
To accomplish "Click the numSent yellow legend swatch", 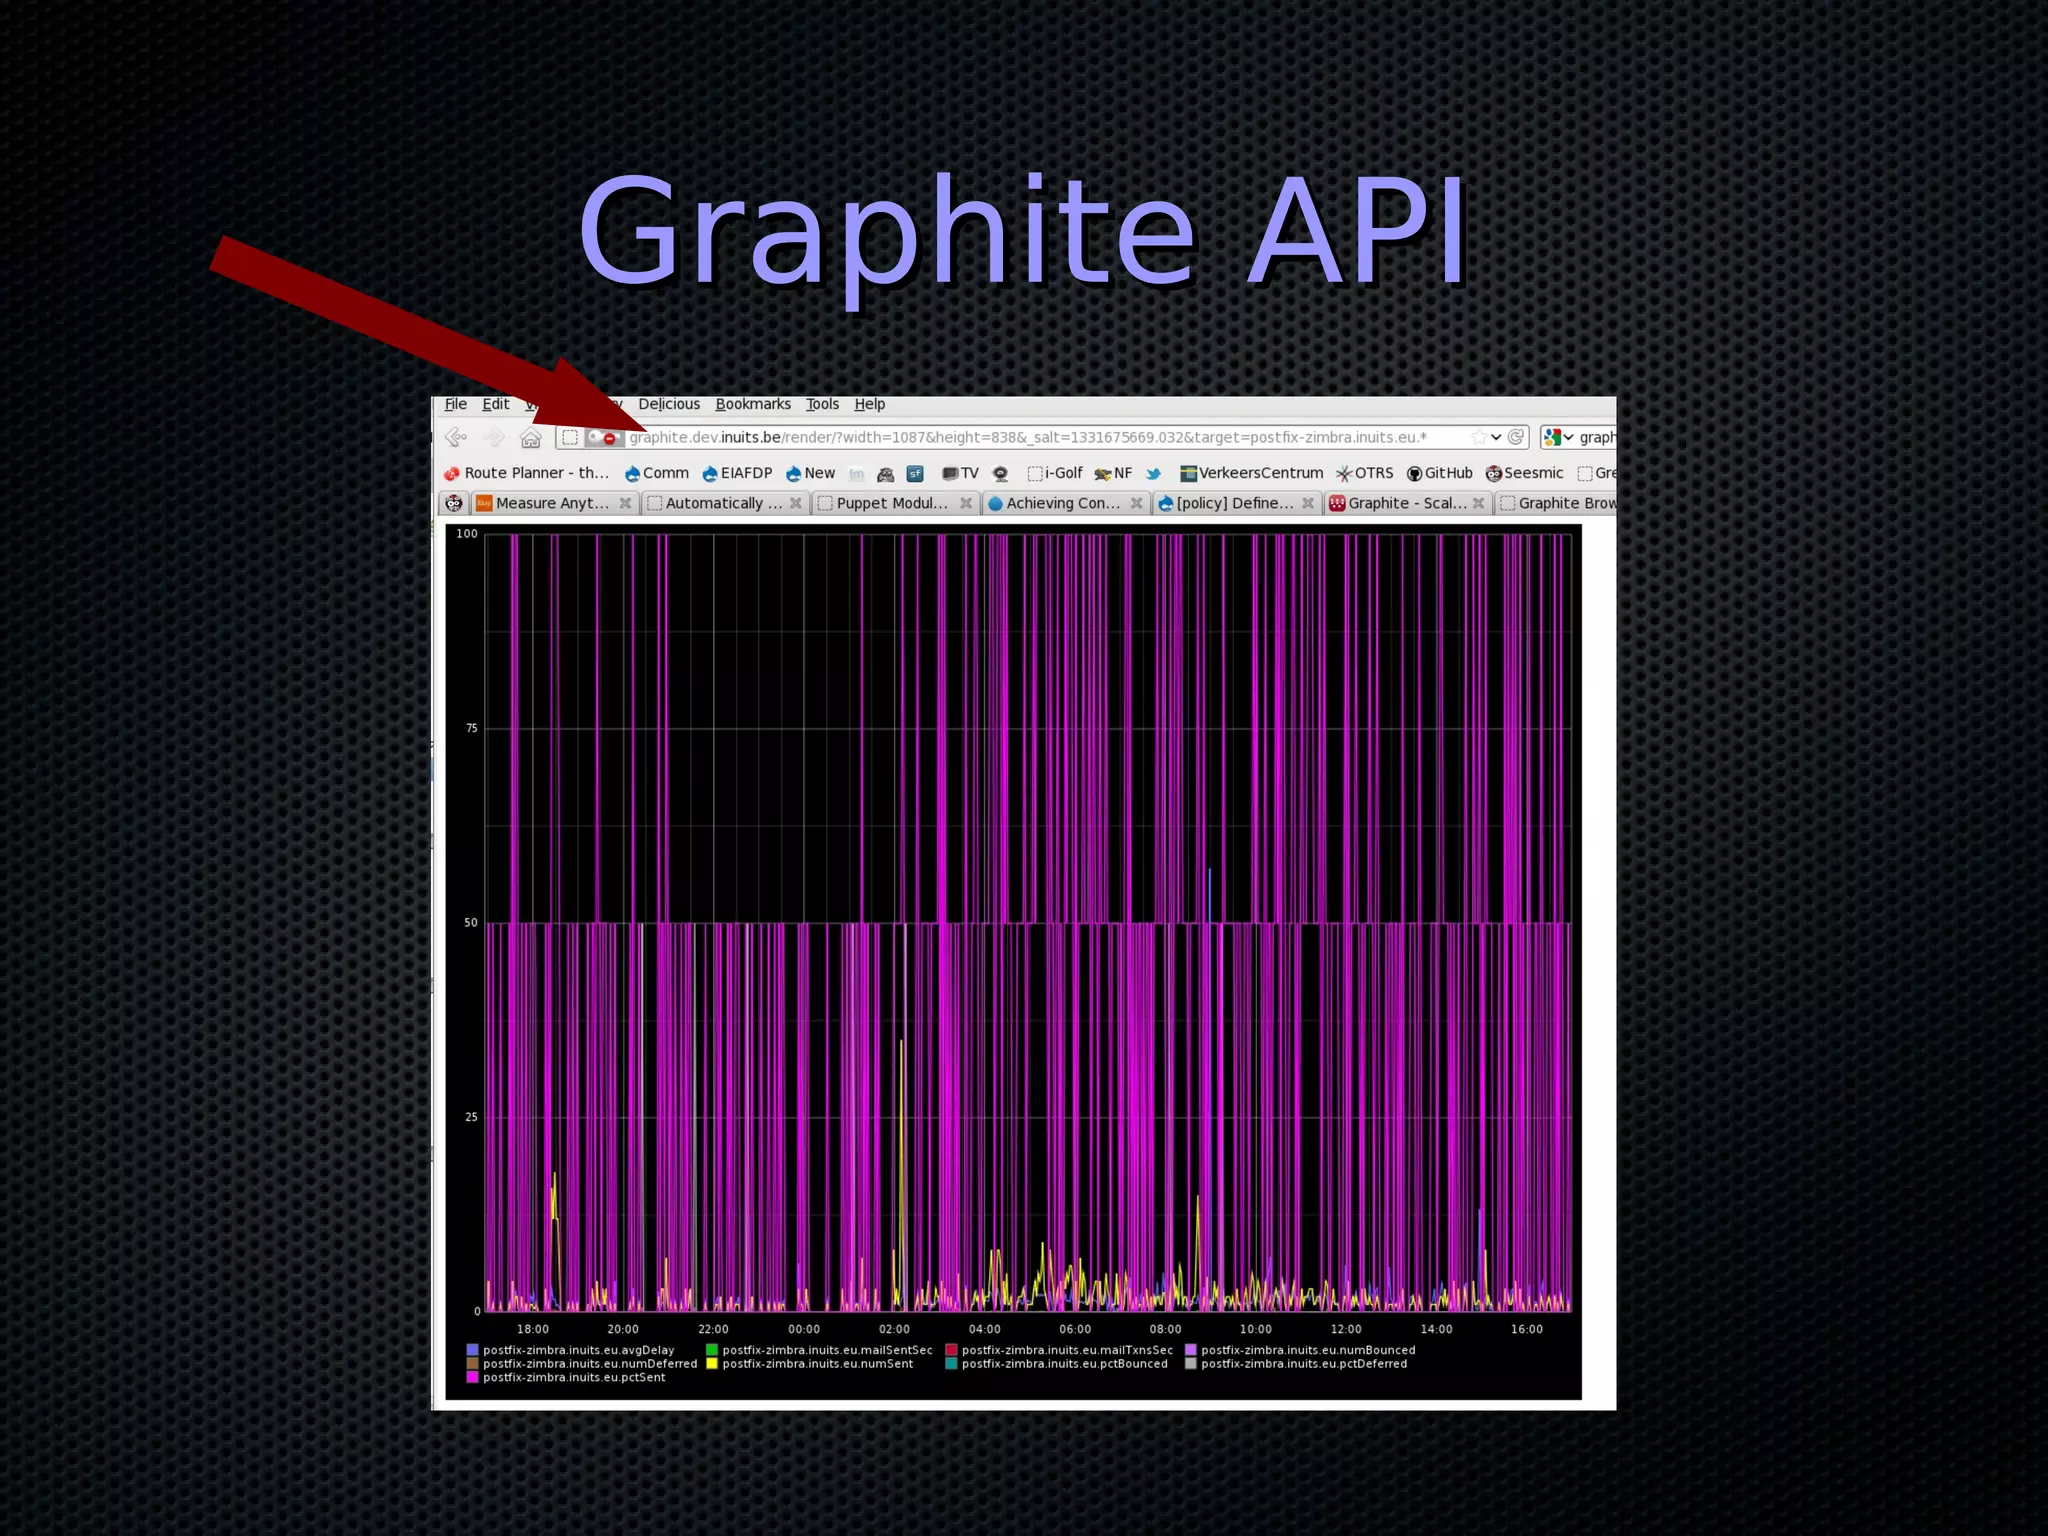I will [x=712, y=1364].
